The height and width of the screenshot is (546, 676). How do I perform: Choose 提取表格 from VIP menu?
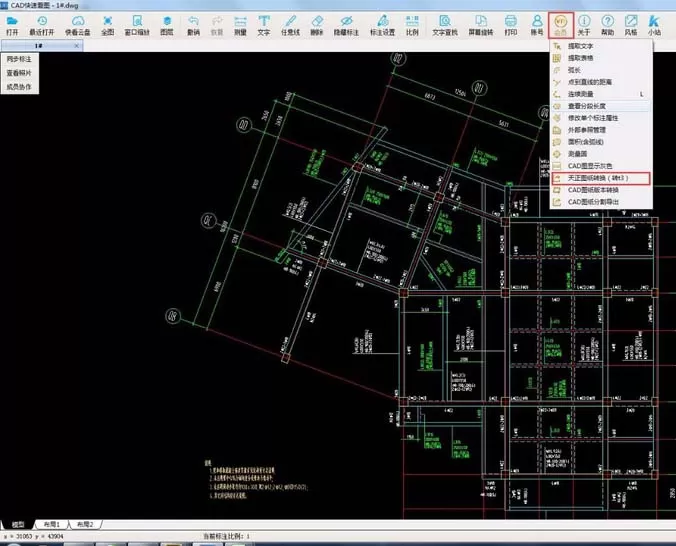point(601,58)
